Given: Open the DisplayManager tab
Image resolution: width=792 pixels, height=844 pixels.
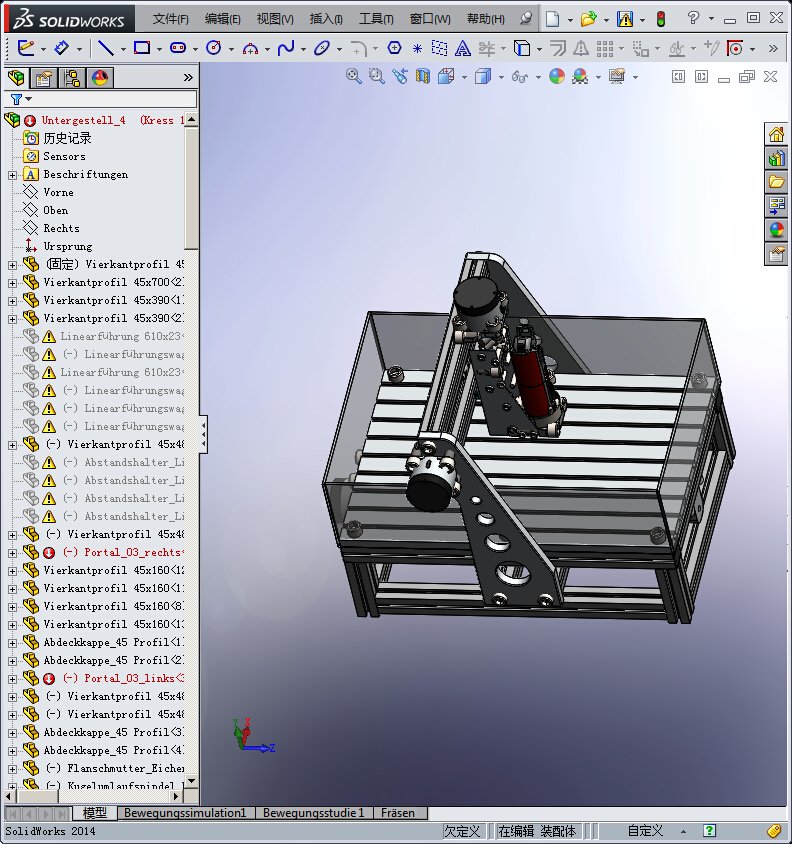Looking at the screenshot, I should (x=100, y=78).
